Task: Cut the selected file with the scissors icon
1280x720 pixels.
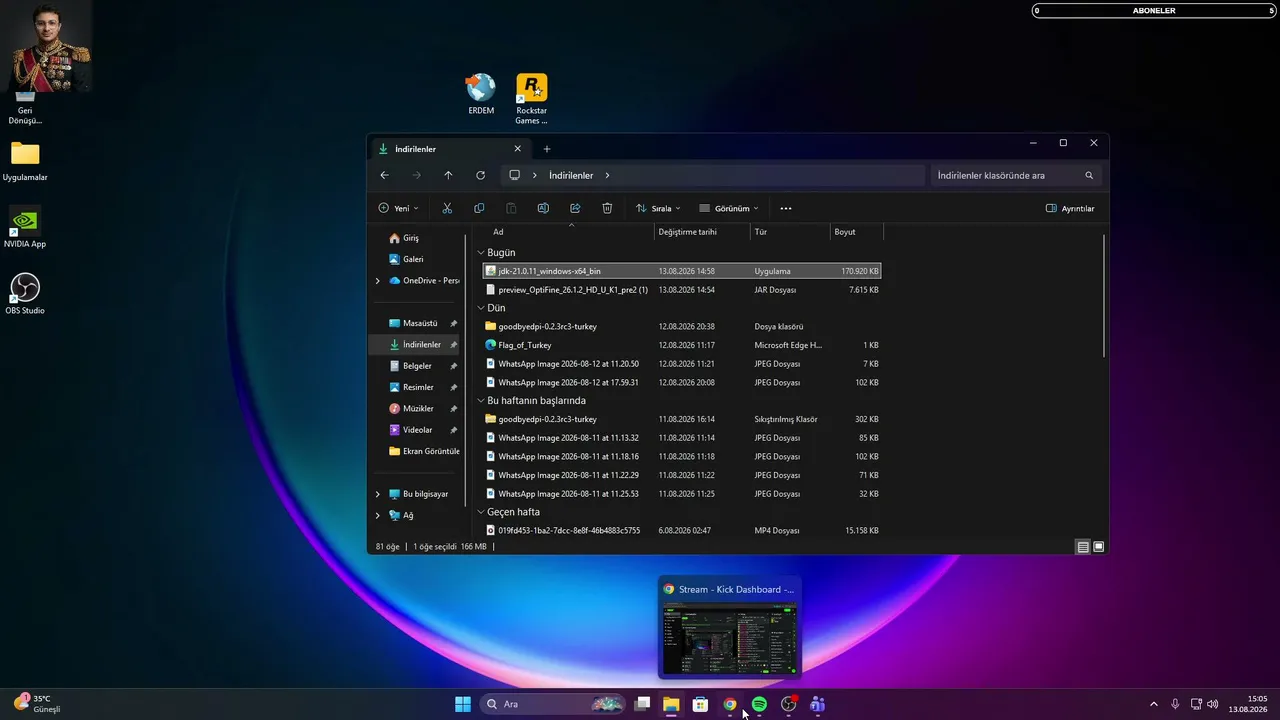Action: click(x=447, y=208)
